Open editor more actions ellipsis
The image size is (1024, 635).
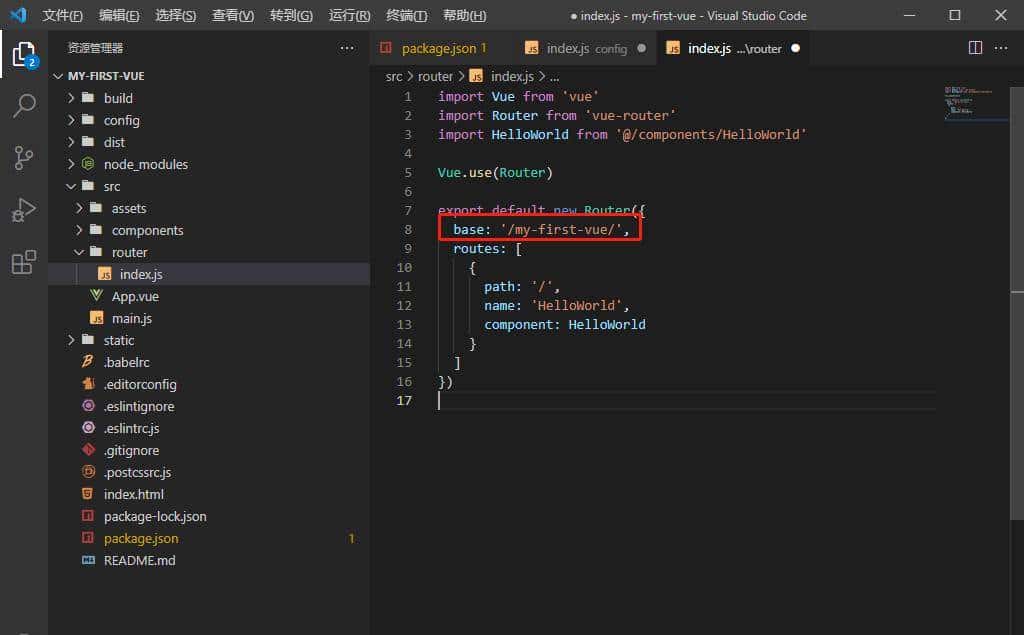(1003, 48)
